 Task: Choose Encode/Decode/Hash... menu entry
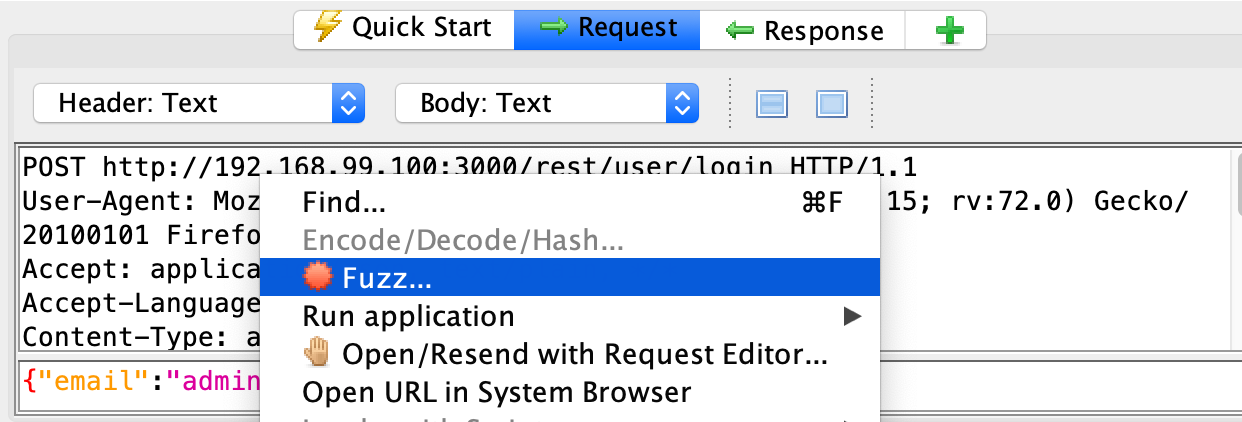570,240
